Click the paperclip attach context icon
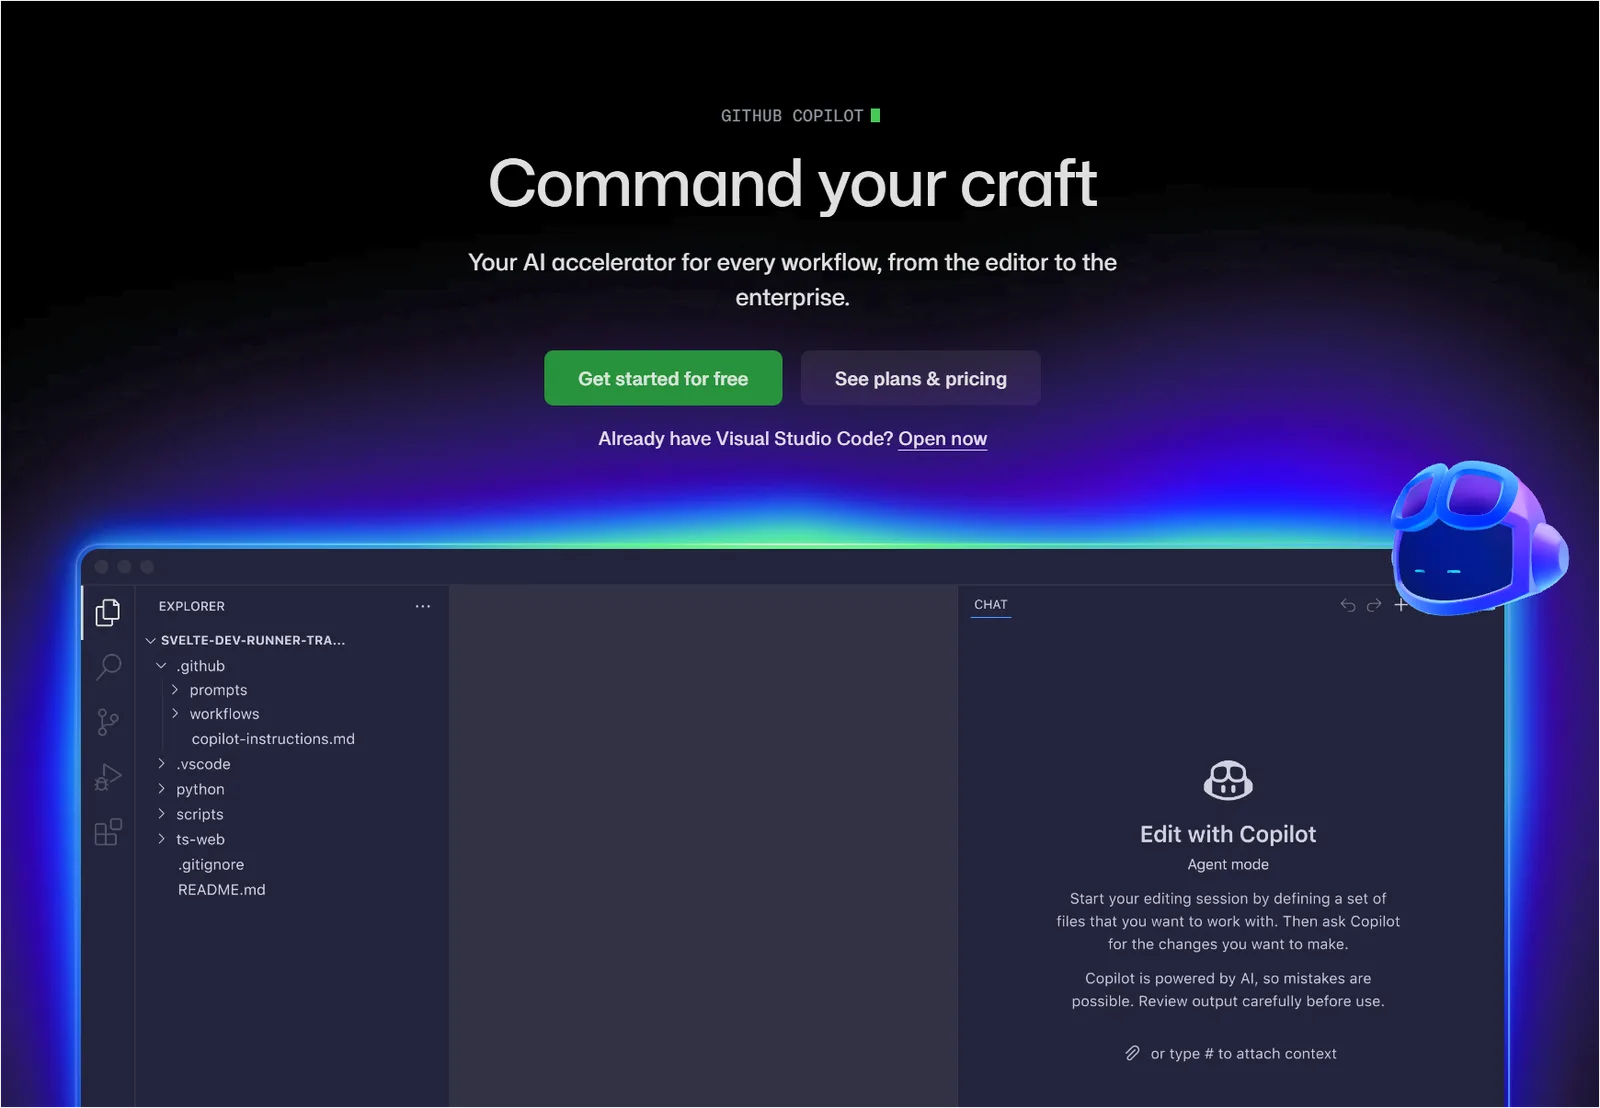The image size is (1600, 1108). click(1132, 1053)
